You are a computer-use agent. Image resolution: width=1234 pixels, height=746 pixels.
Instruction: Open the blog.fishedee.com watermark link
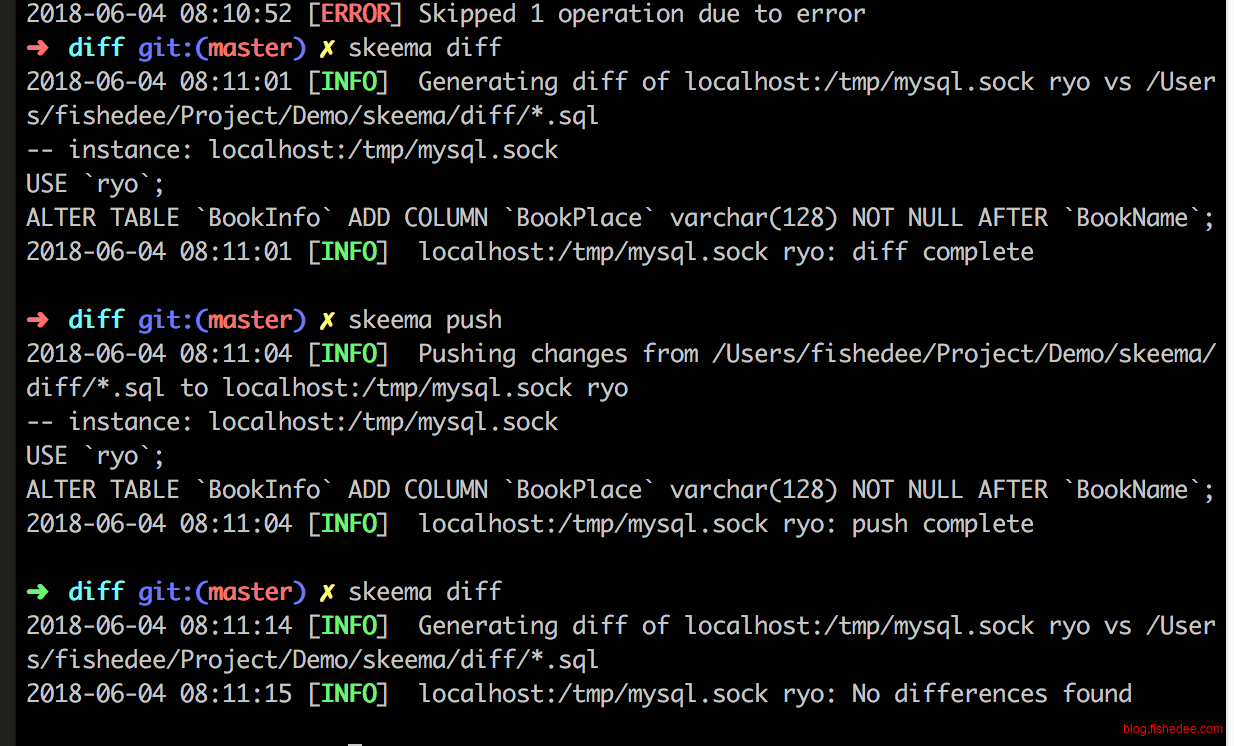(1172, 730)
